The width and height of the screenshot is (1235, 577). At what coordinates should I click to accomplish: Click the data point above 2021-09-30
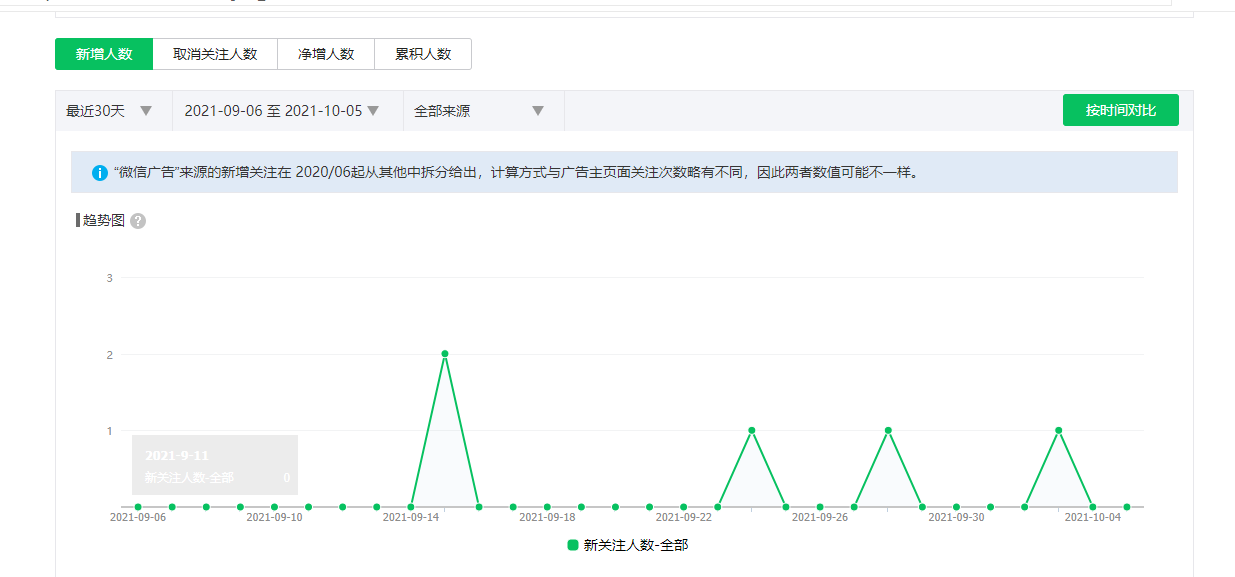tap(956, 507)
